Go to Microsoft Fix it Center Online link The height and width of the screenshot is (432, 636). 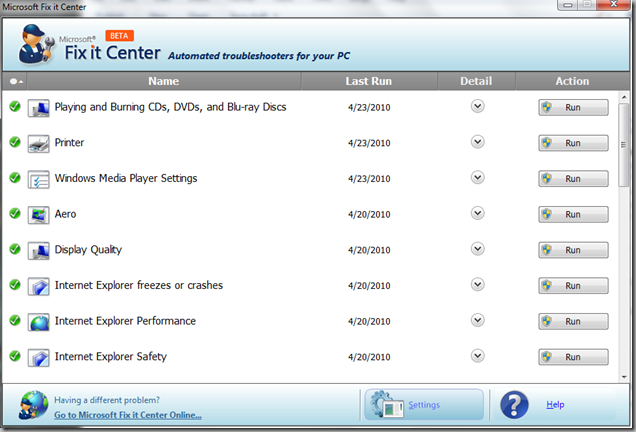pos(128,415)
